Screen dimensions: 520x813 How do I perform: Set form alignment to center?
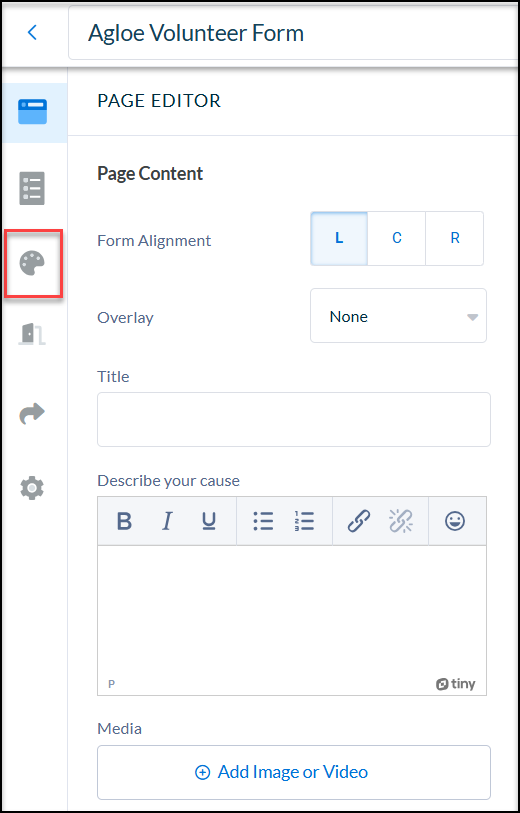click(x=397, y=239)
